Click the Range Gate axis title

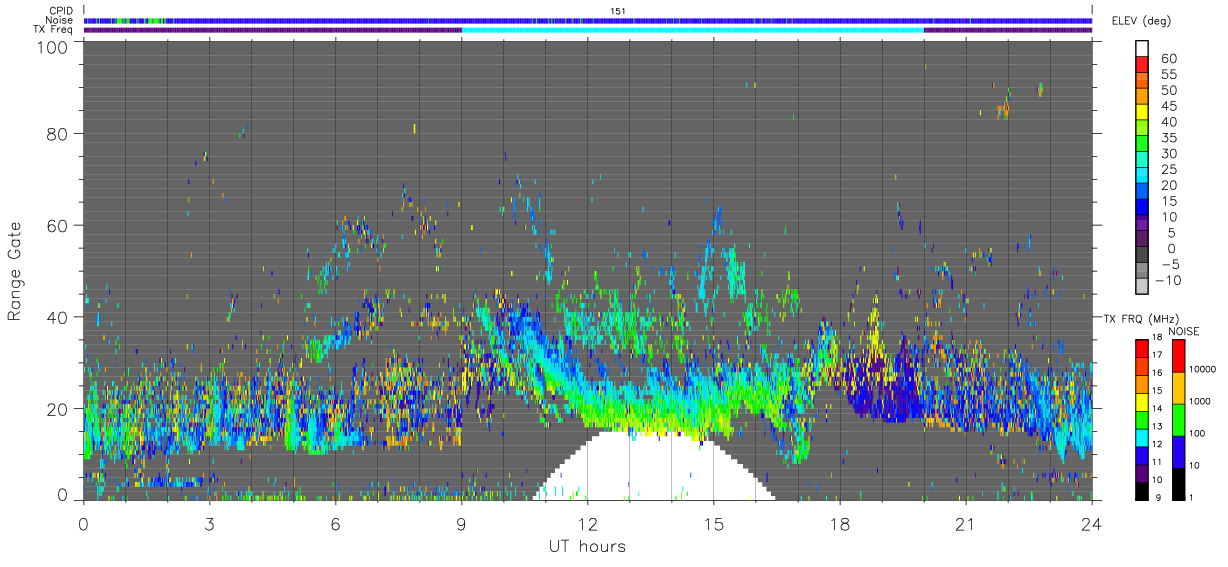(15, 272)
